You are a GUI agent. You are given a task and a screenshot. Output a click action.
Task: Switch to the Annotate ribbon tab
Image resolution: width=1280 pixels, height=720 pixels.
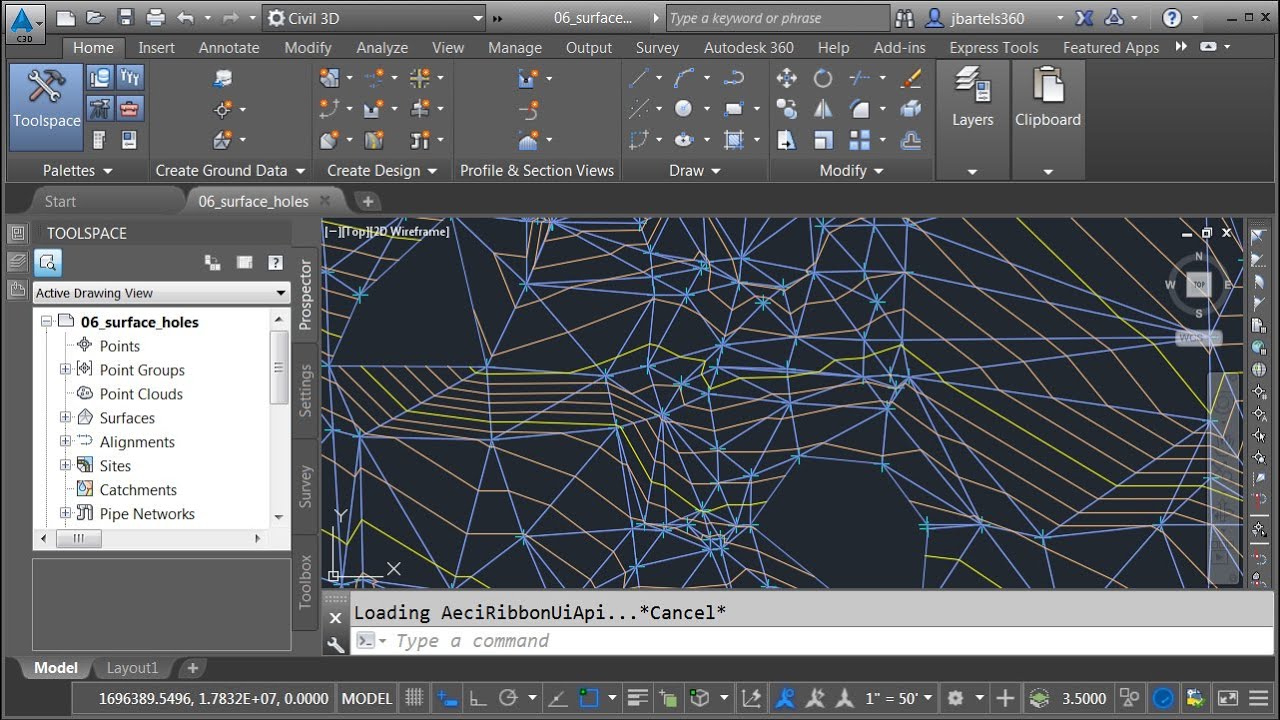coord(228,47)
